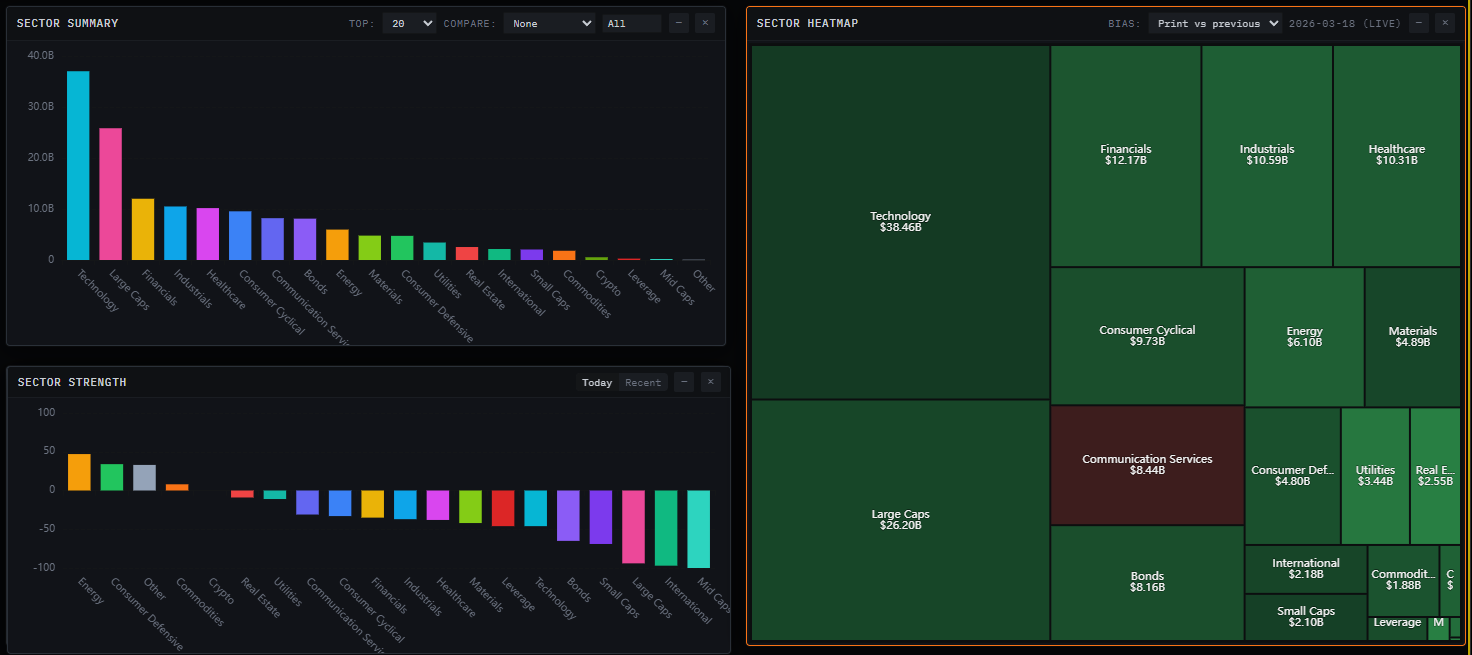The image size is (1472, 655).
Task: Minimize the Sector Strength panel
Action: [684, 382]
